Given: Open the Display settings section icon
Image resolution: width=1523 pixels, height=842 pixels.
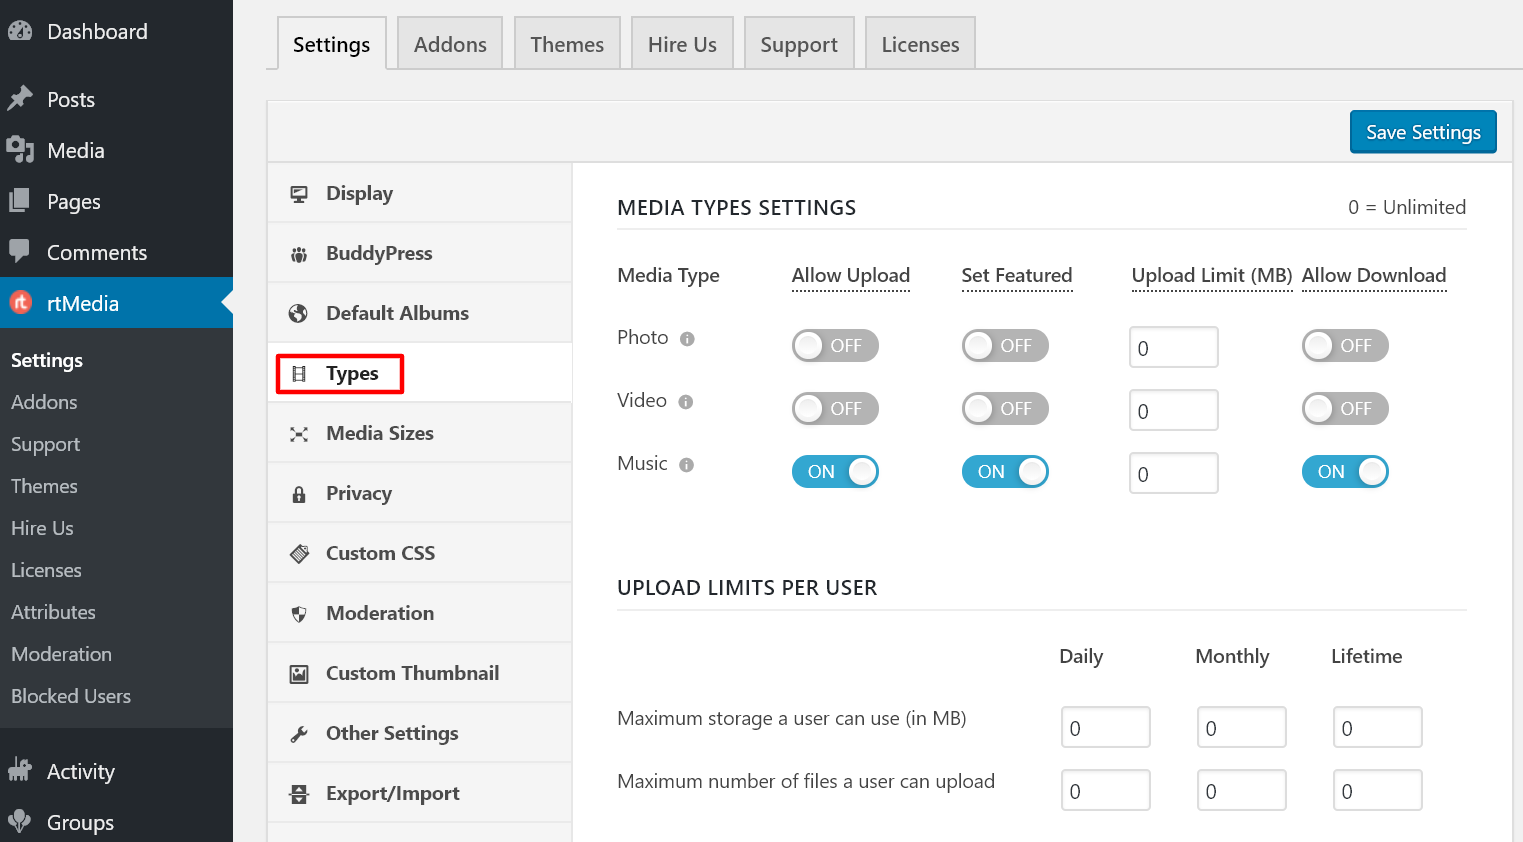Looking at the screenshot, I should [x=298, y=192].
